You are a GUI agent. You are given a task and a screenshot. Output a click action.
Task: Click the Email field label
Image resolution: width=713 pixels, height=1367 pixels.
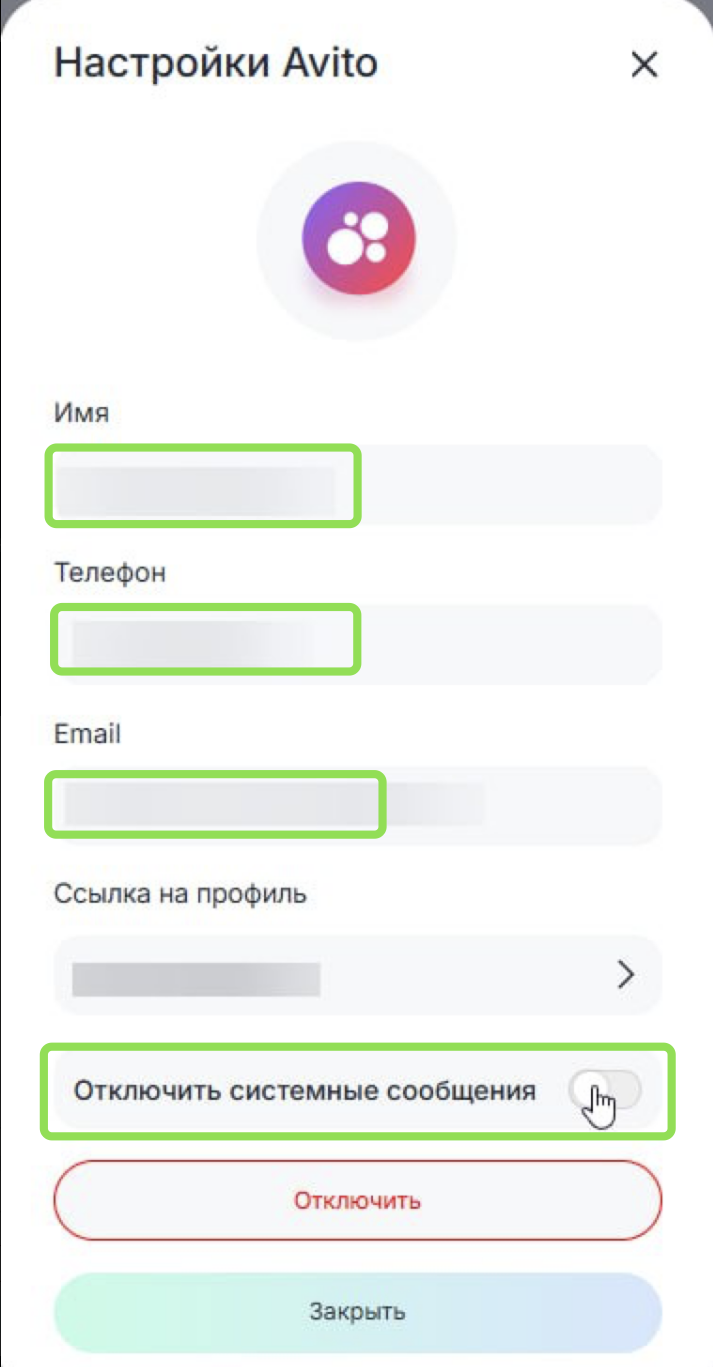pos(87,734)
